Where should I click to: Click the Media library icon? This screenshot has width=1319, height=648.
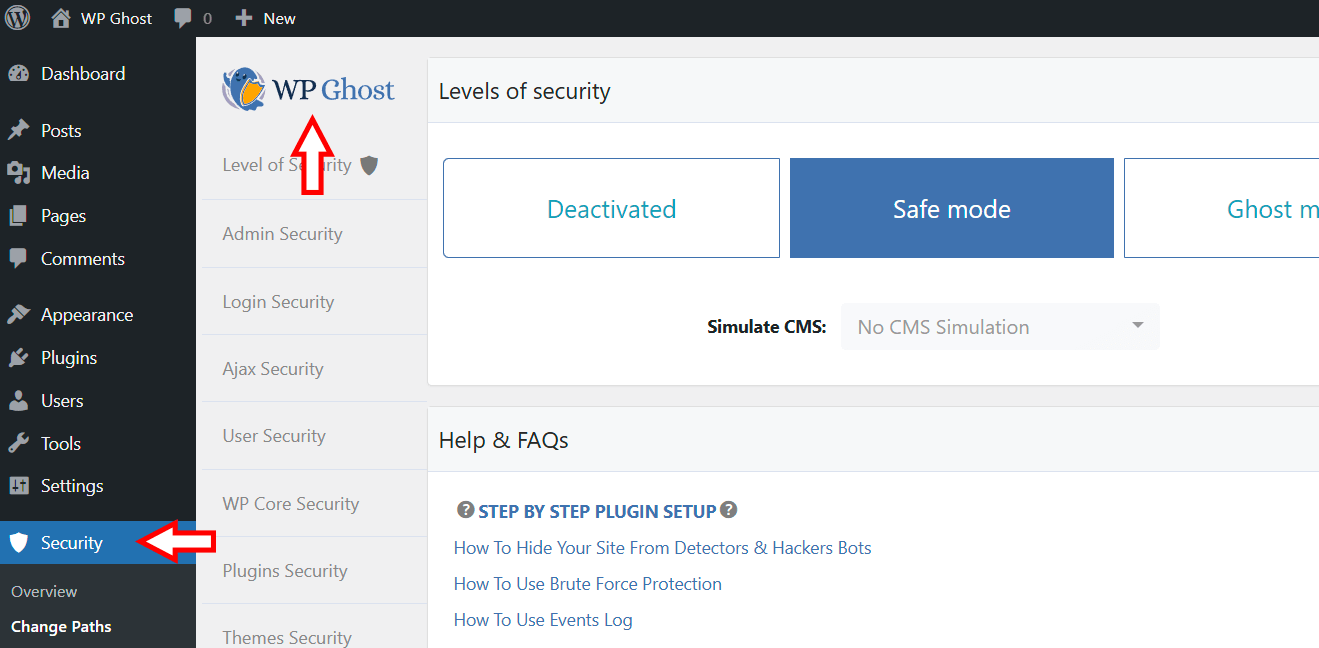[18, 173]
